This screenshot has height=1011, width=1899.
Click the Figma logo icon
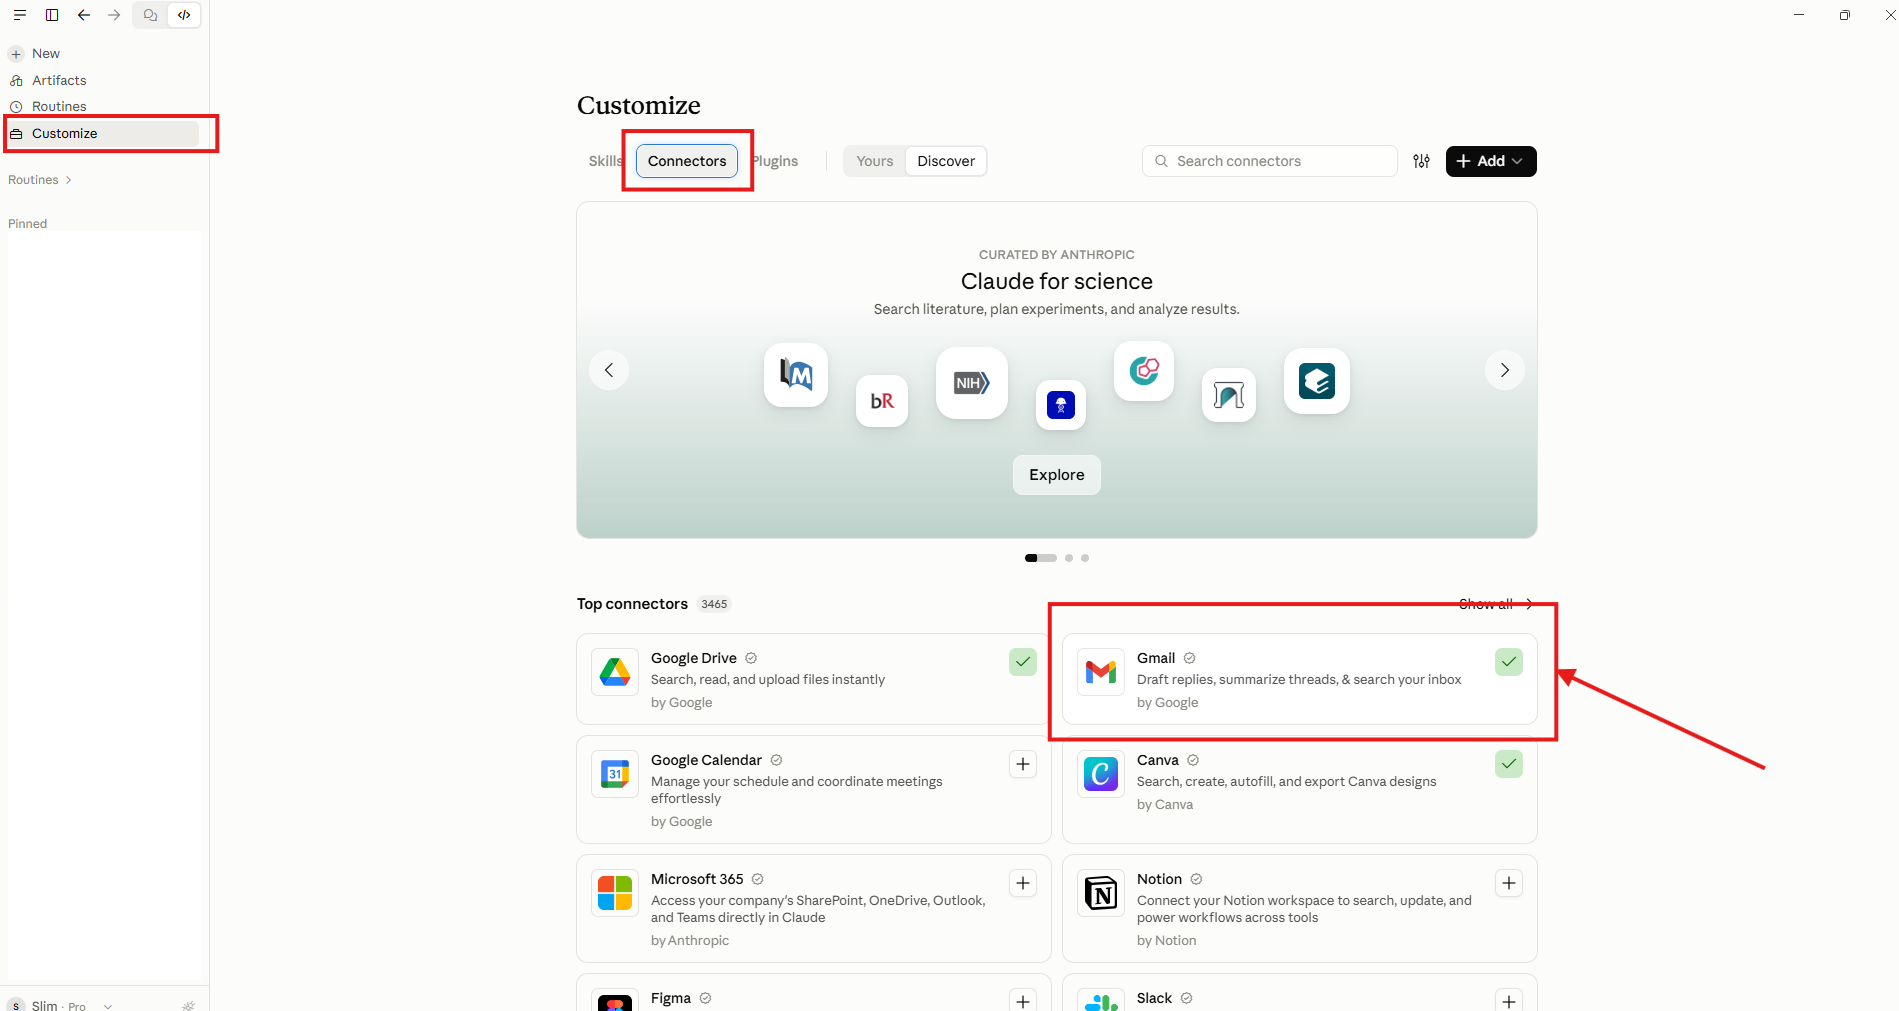click(x=615, y=1001)
